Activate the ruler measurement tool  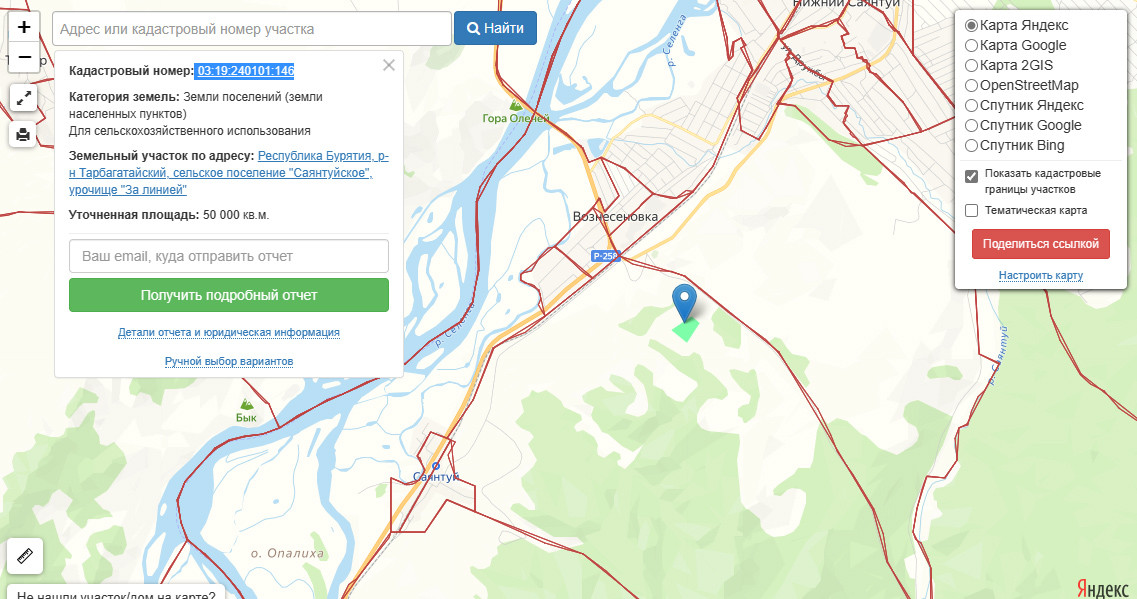coord(25,556)
